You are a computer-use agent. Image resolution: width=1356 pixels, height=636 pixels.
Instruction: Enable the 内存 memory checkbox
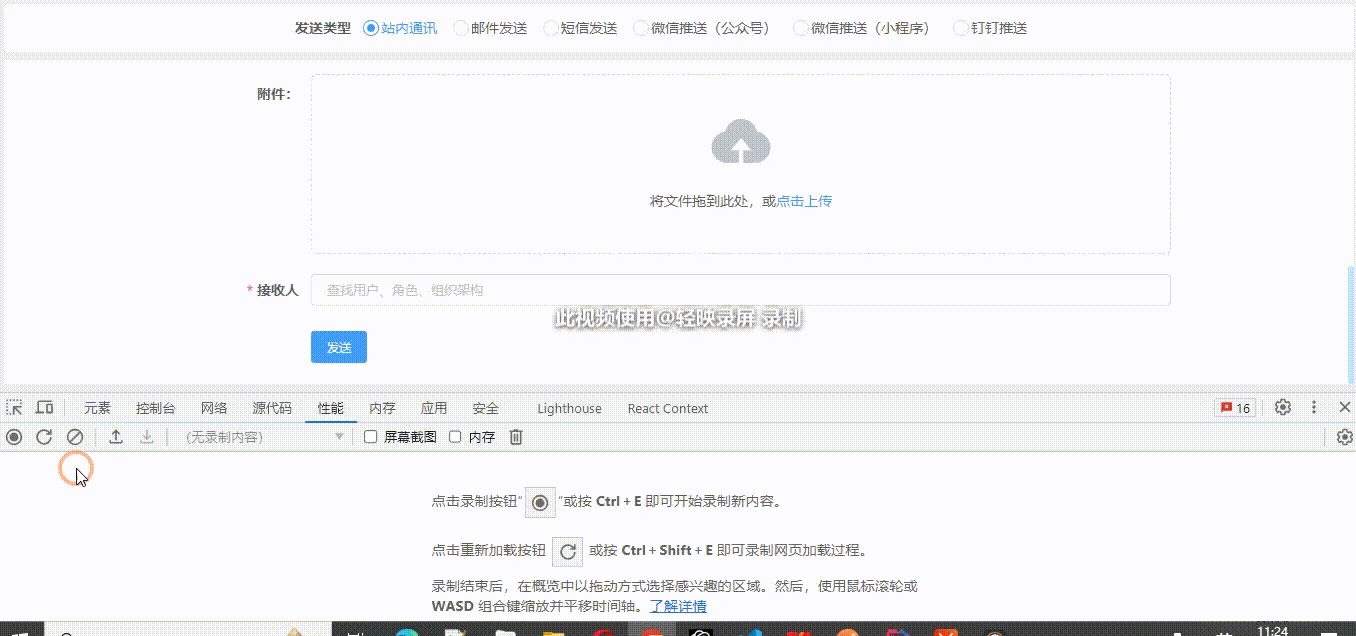[x=455, y=437]
